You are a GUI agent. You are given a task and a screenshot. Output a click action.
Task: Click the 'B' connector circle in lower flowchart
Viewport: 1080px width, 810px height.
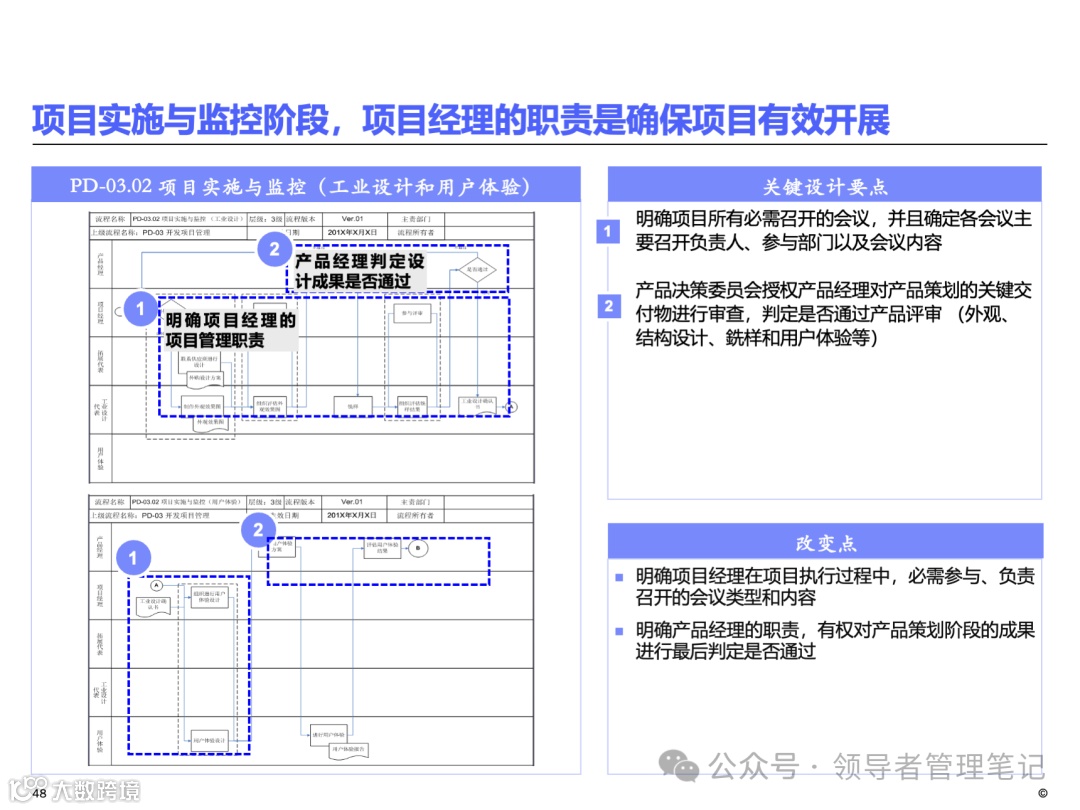tap(418, 548)
